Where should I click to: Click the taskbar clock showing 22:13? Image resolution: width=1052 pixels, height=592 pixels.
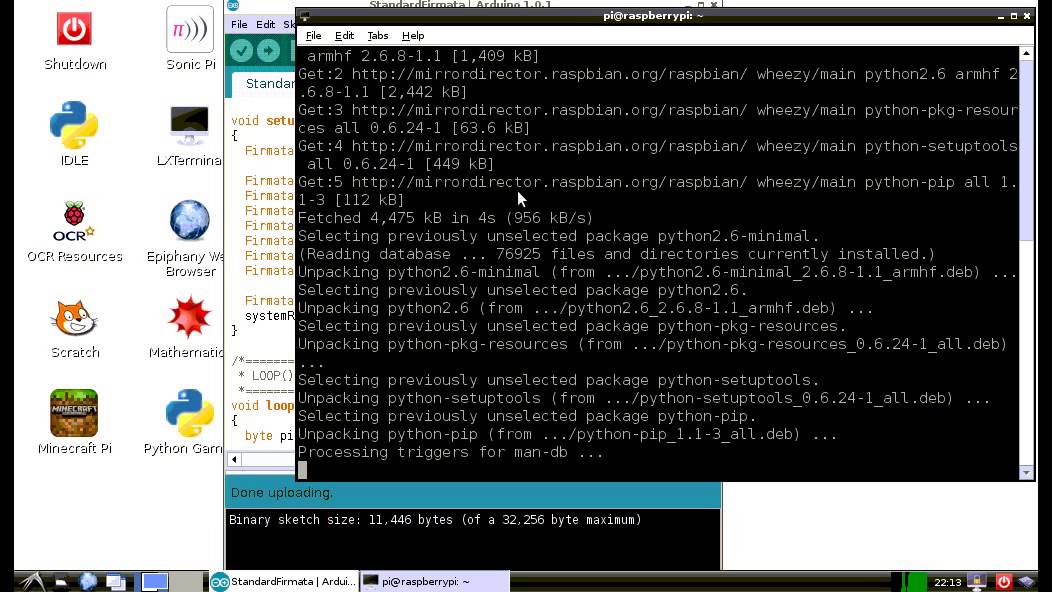[x=947, y=582]
